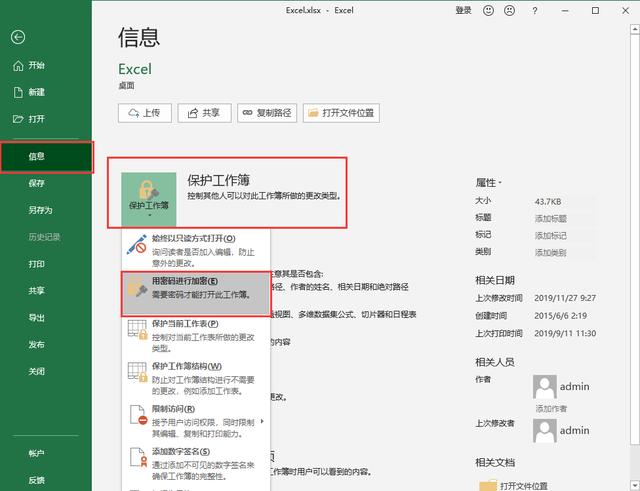Open 反馈 in the sidebar
The height and width of the screenshot is (491, 640).
47,480
